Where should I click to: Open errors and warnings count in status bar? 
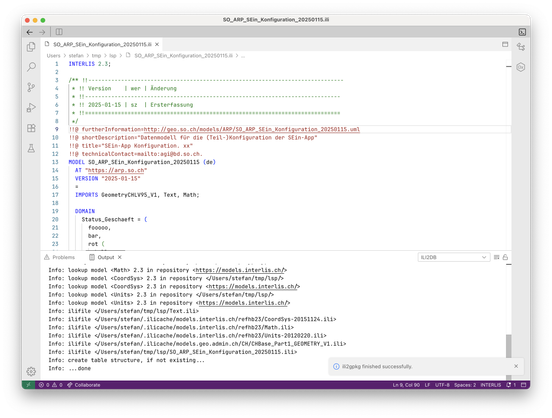(x=51, y=385)
